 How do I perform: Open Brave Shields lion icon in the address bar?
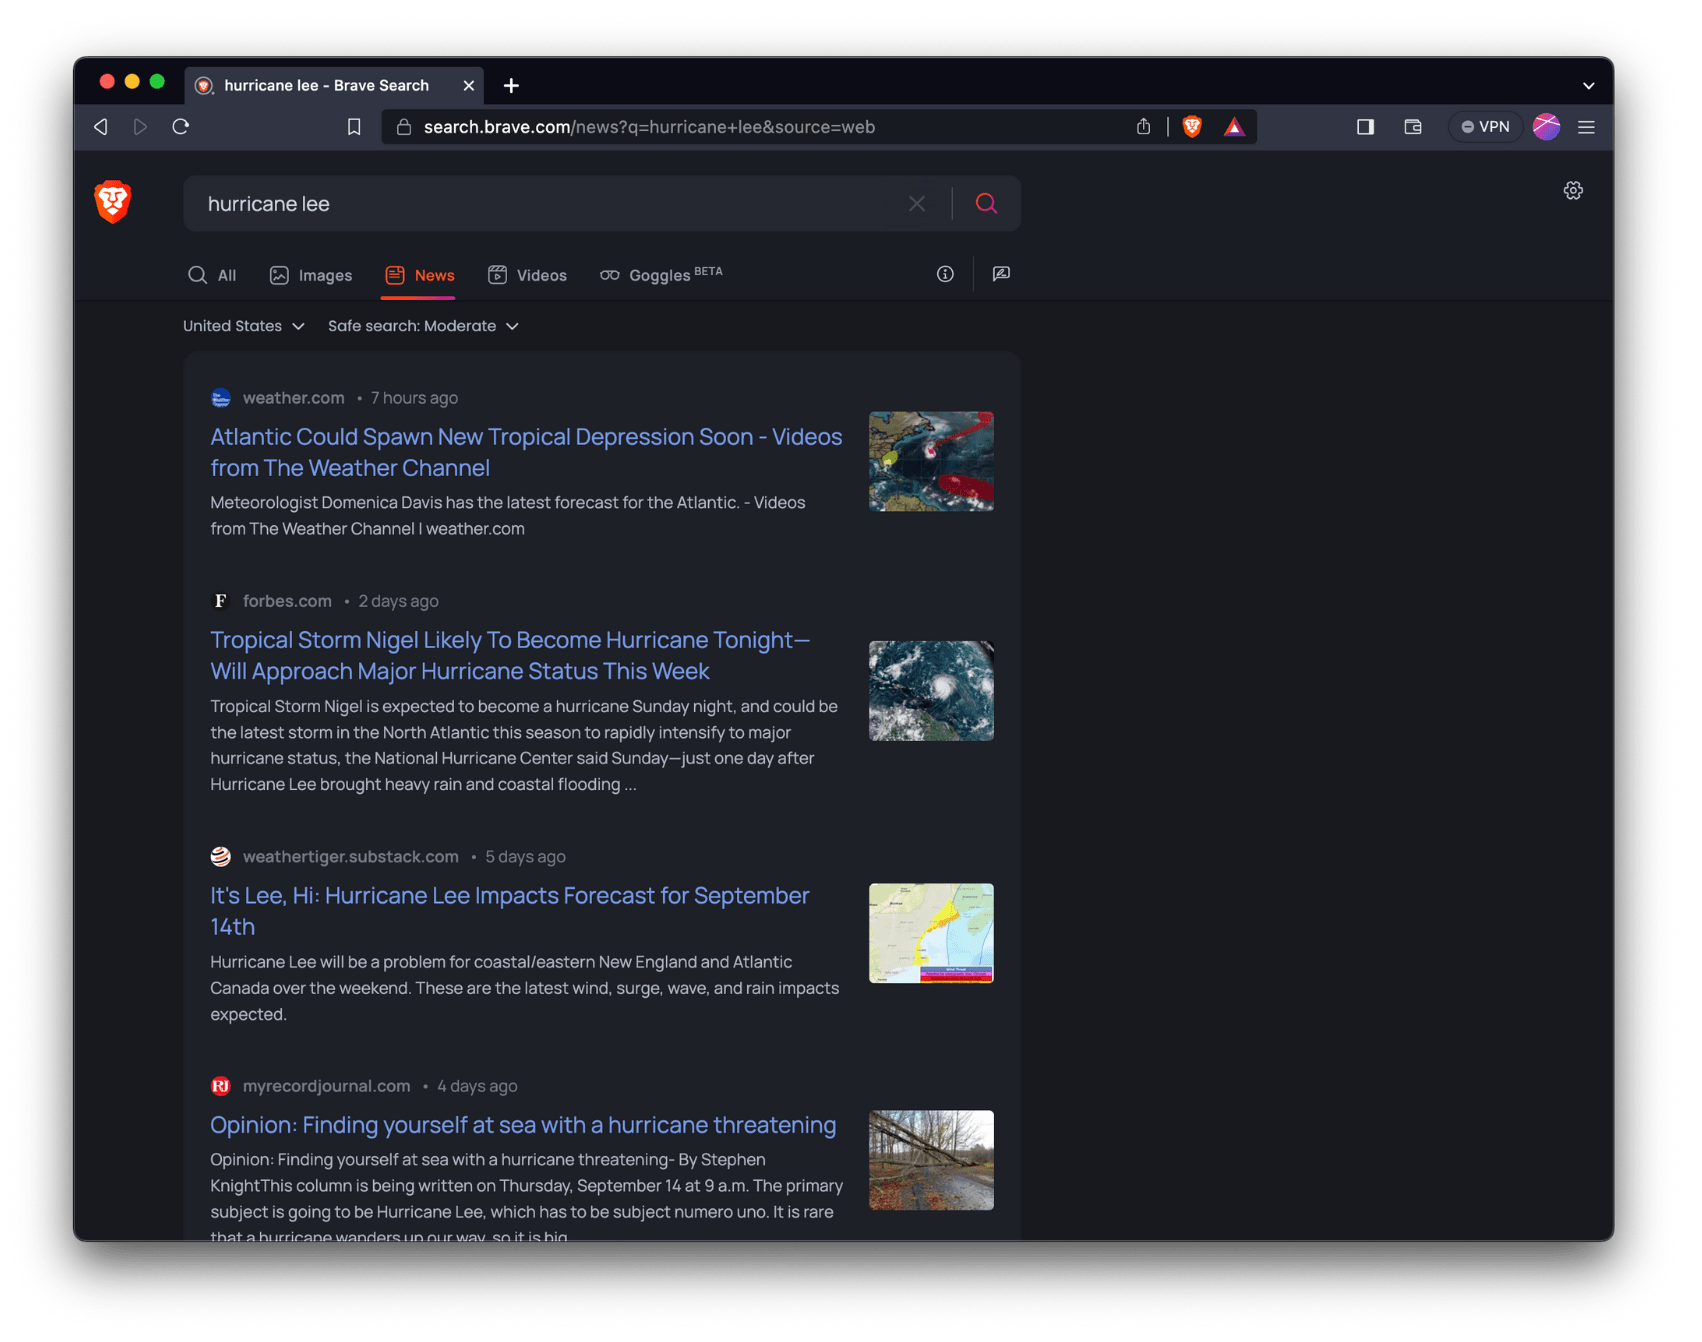1192,127
